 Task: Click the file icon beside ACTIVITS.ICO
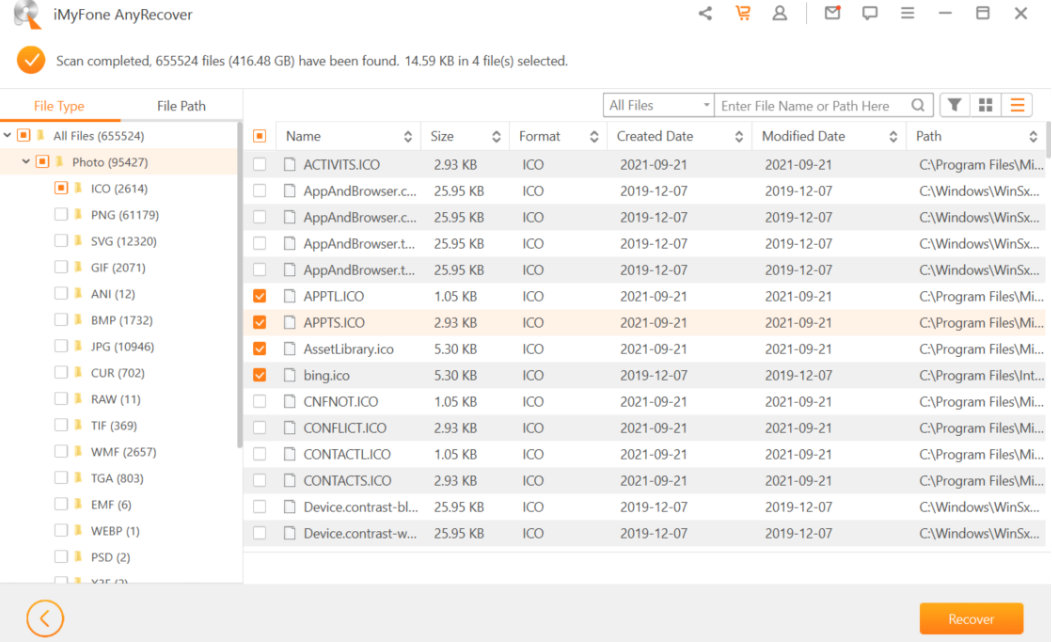coord(290,164)
